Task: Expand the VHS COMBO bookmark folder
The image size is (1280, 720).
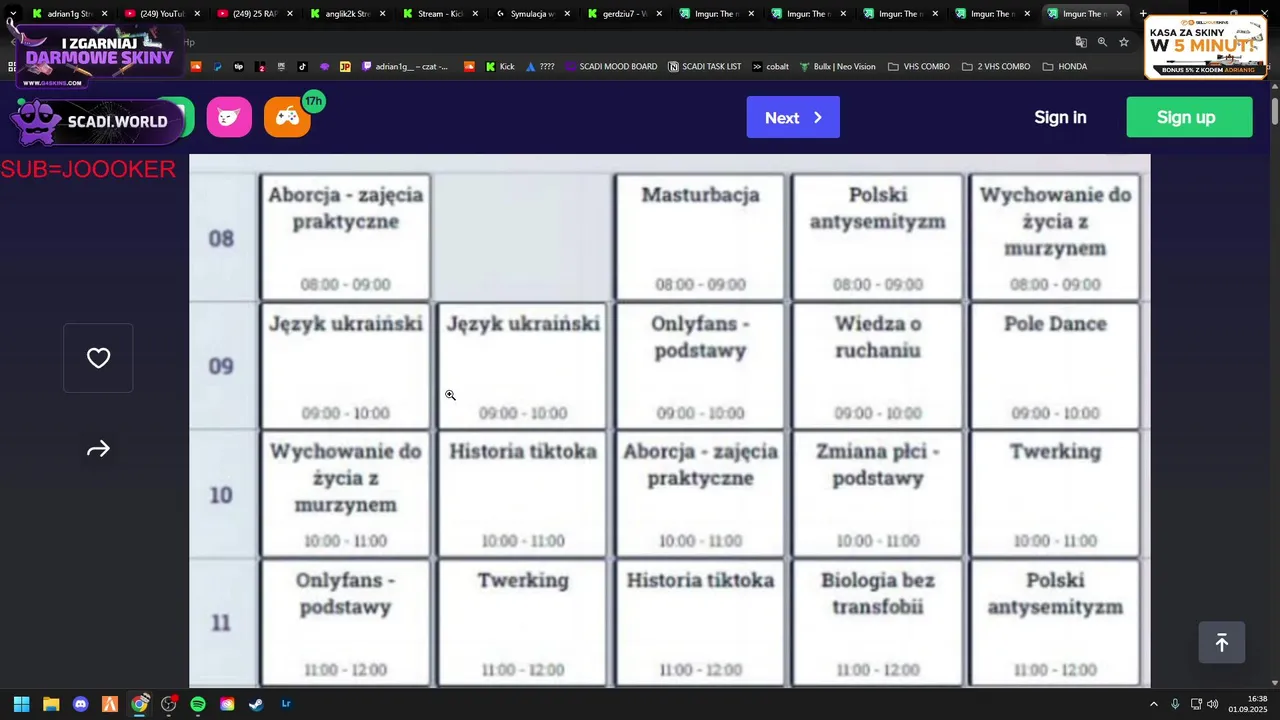Action: [918, 67]
